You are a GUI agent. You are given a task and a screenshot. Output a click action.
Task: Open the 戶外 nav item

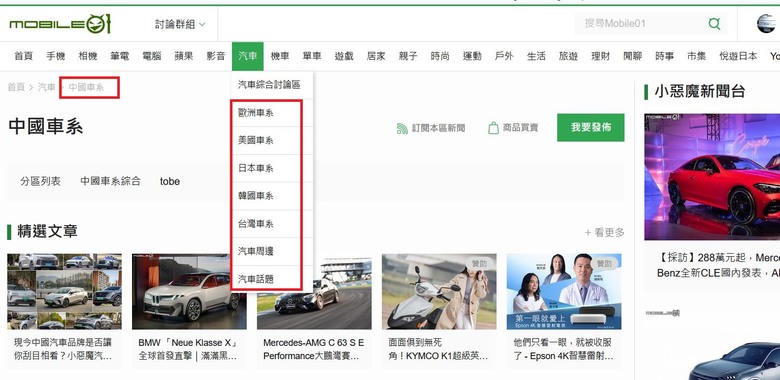click(x=504, y=56)
